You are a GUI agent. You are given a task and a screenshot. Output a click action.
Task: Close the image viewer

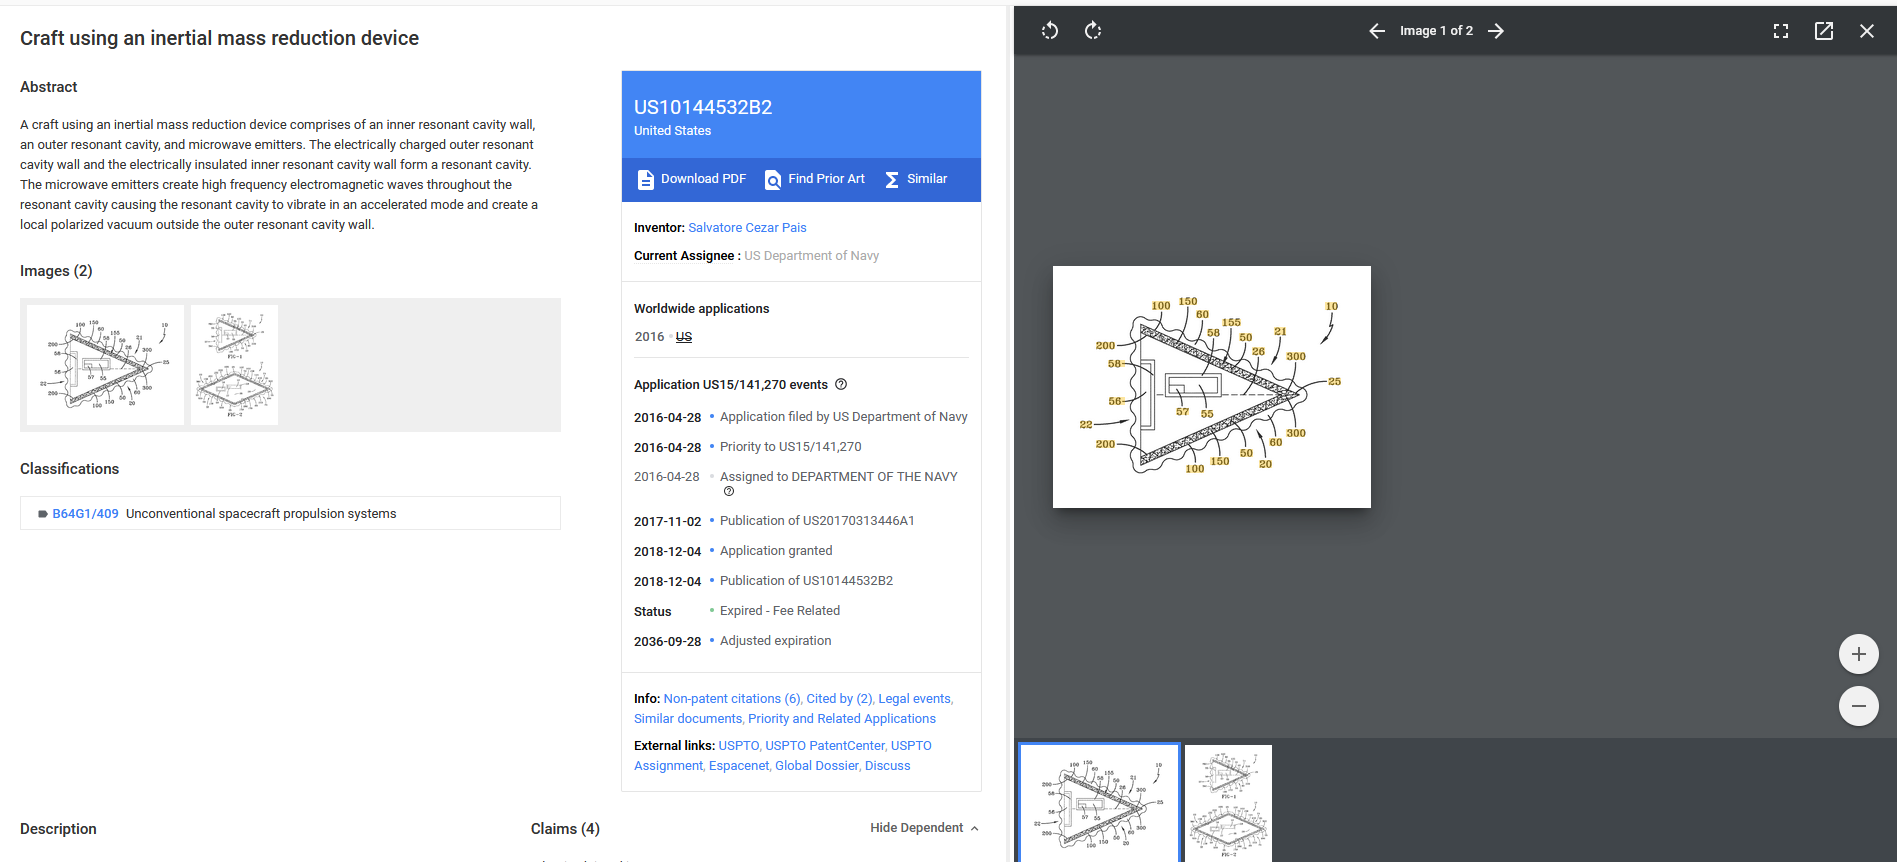coord(1867,31)
